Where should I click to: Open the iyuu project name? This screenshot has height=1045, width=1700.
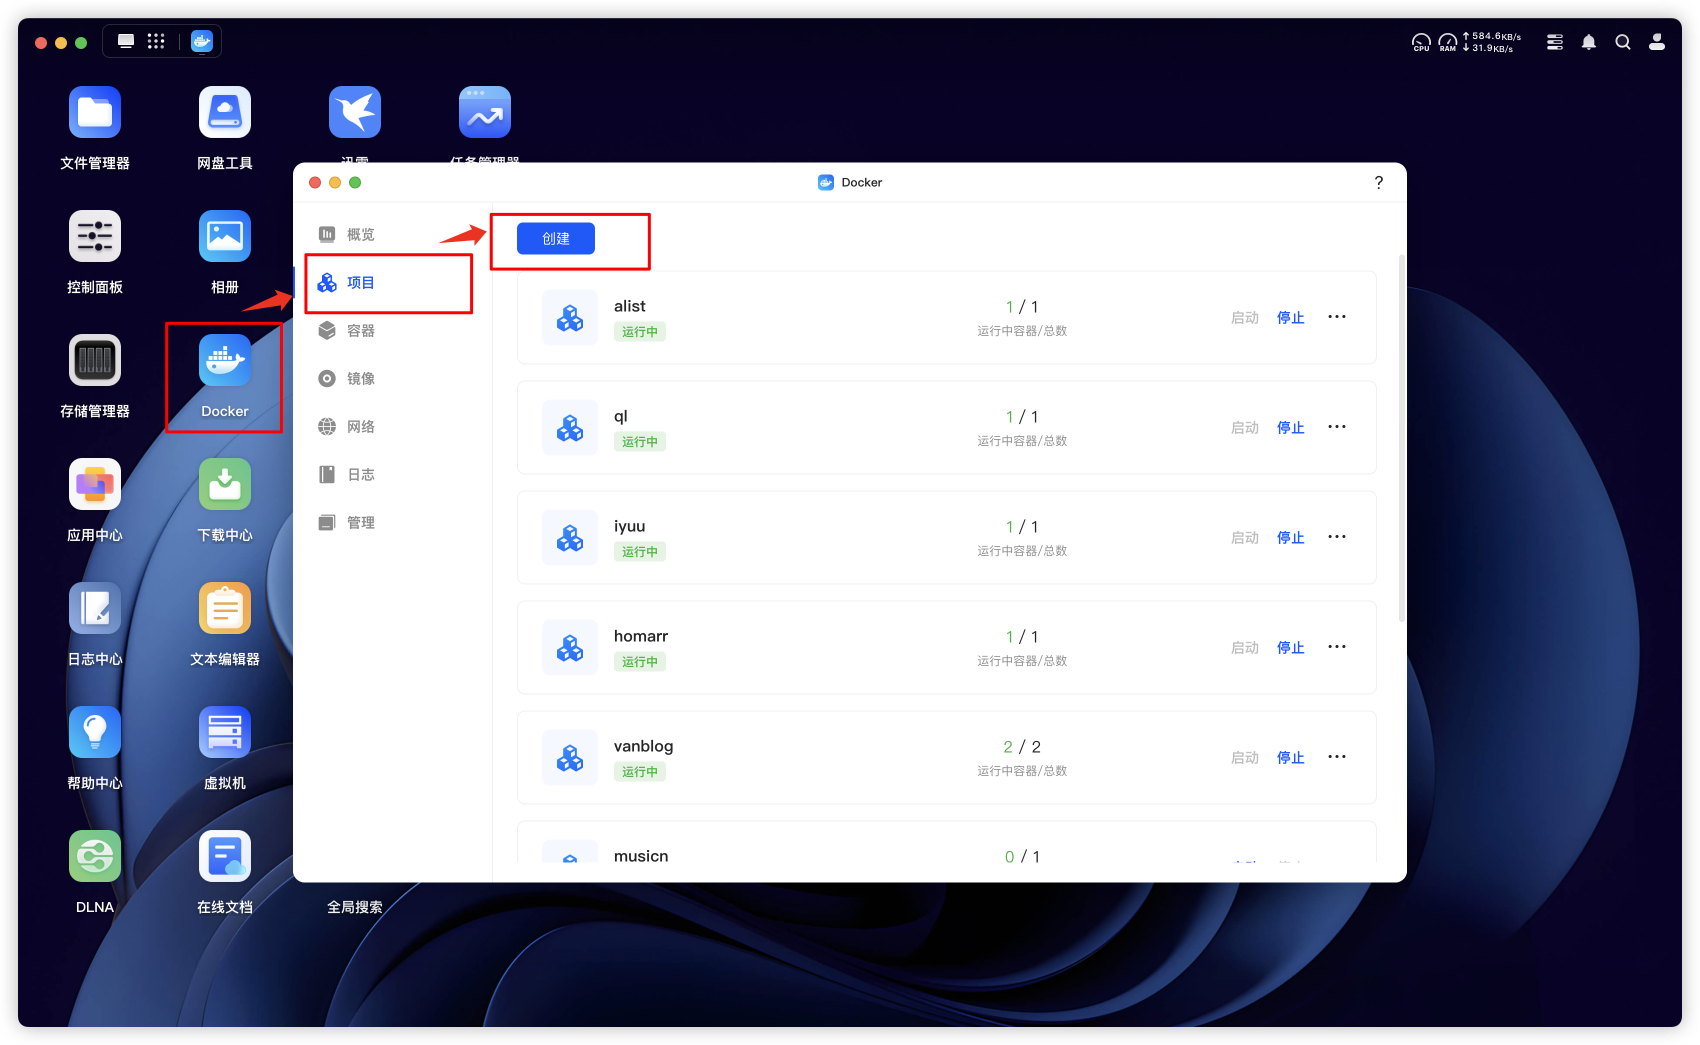point(629,526)
